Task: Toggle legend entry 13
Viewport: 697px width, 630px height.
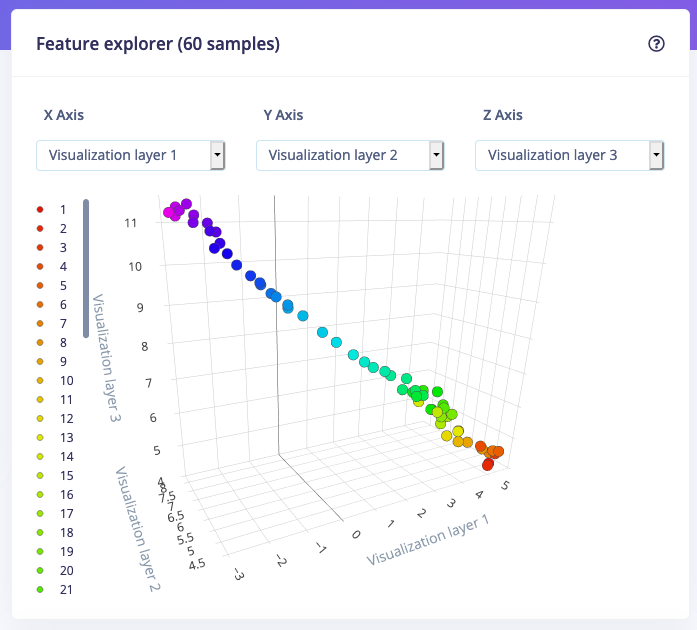Action: coord(55,437)
